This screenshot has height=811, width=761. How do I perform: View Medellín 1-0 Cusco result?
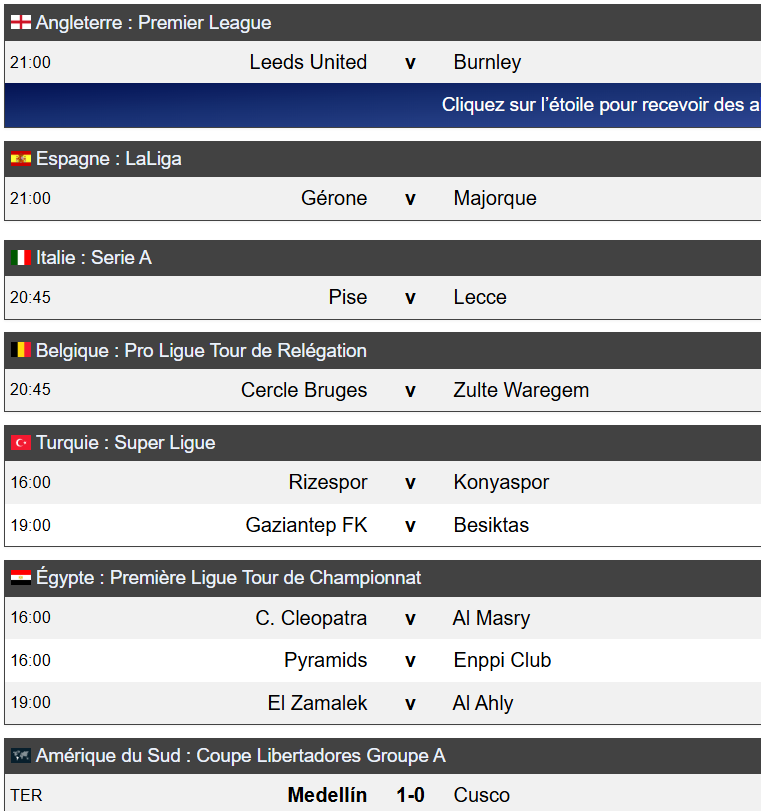click(382, 794)
